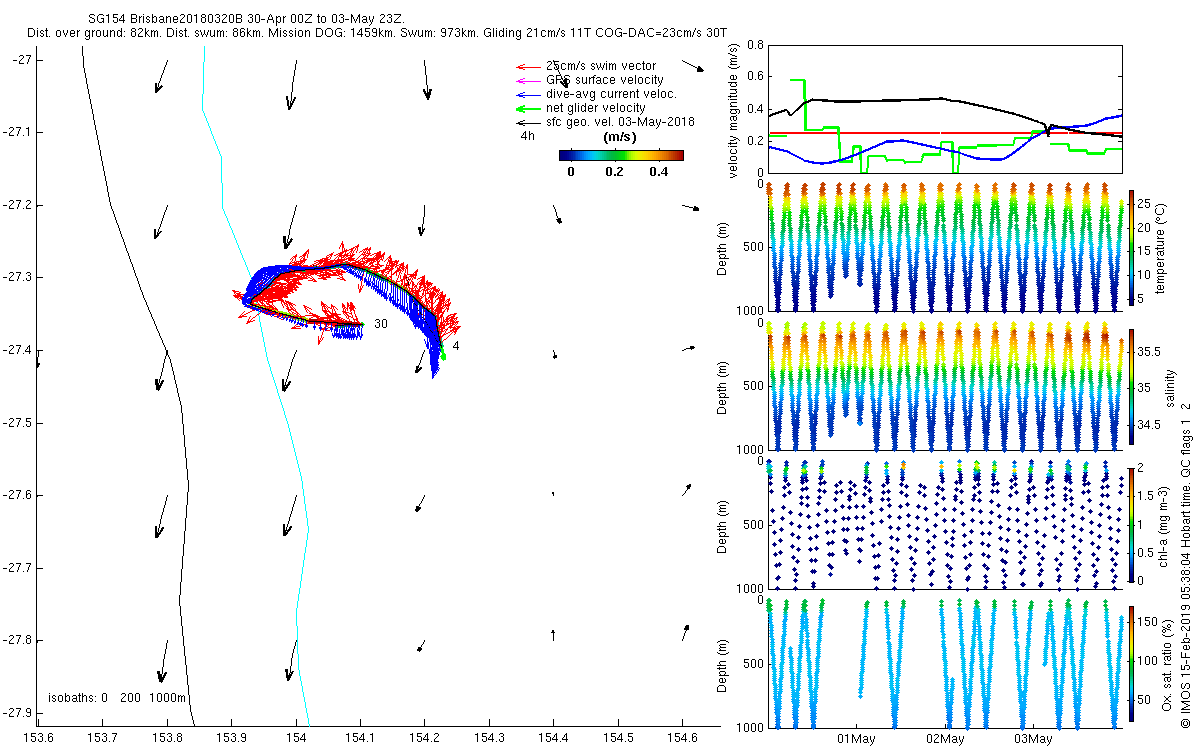Click the 01May date tick label
This screenshot has height=750, width=1200.
(857, 739)
